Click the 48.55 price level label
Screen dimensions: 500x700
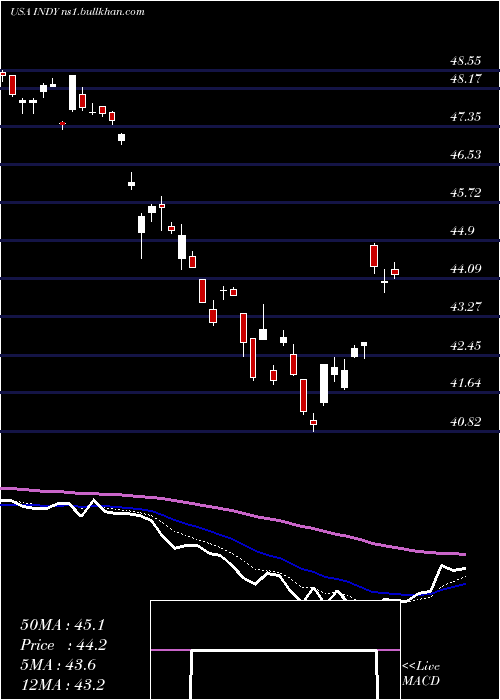[465, 60]
